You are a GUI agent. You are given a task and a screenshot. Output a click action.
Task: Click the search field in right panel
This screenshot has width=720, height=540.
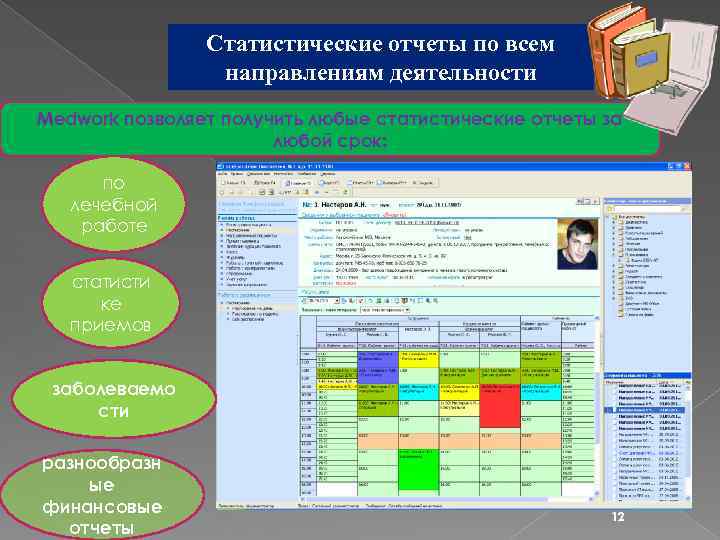click(x=647, y=209)
